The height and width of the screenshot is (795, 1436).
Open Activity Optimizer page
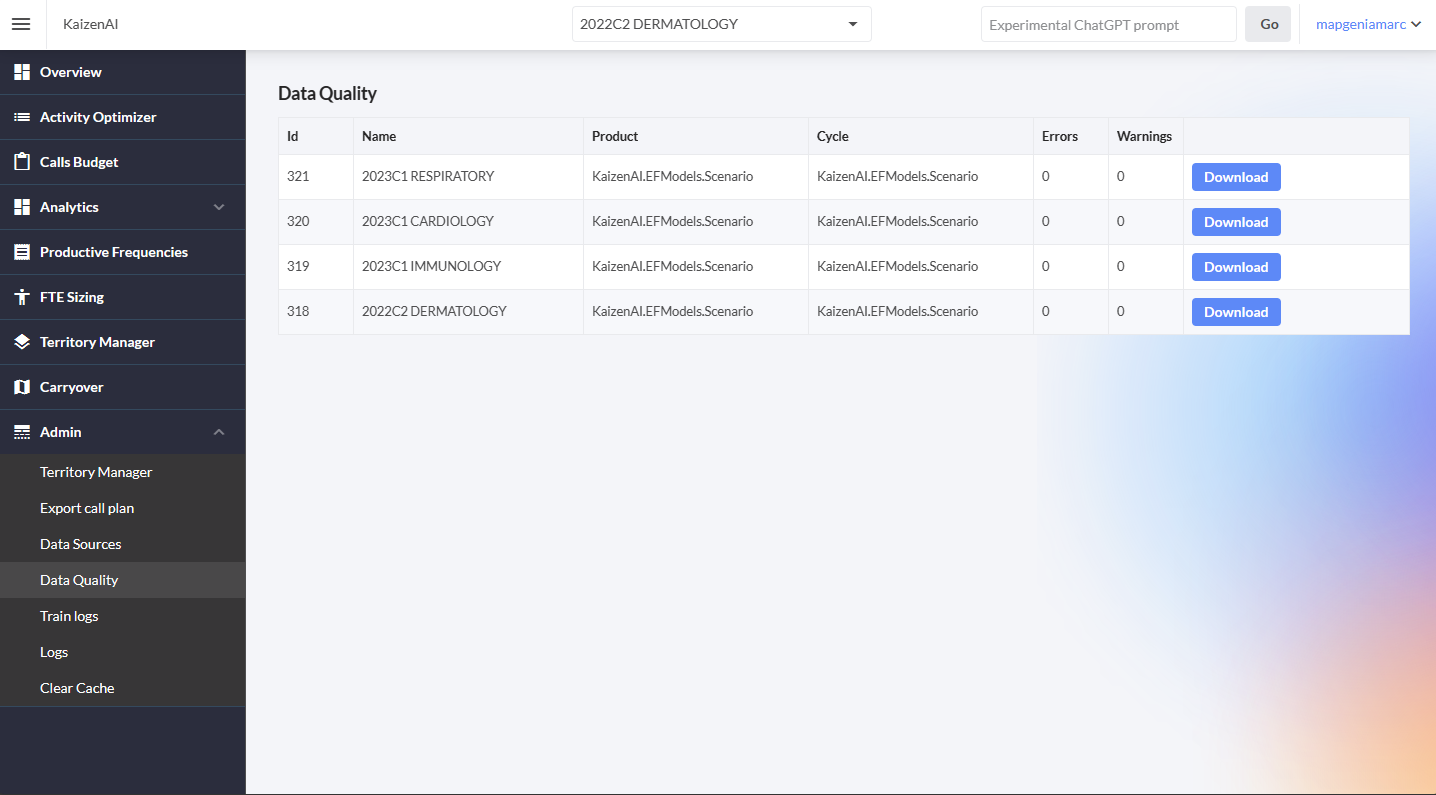pyautogui.click(x=123, y=117)
